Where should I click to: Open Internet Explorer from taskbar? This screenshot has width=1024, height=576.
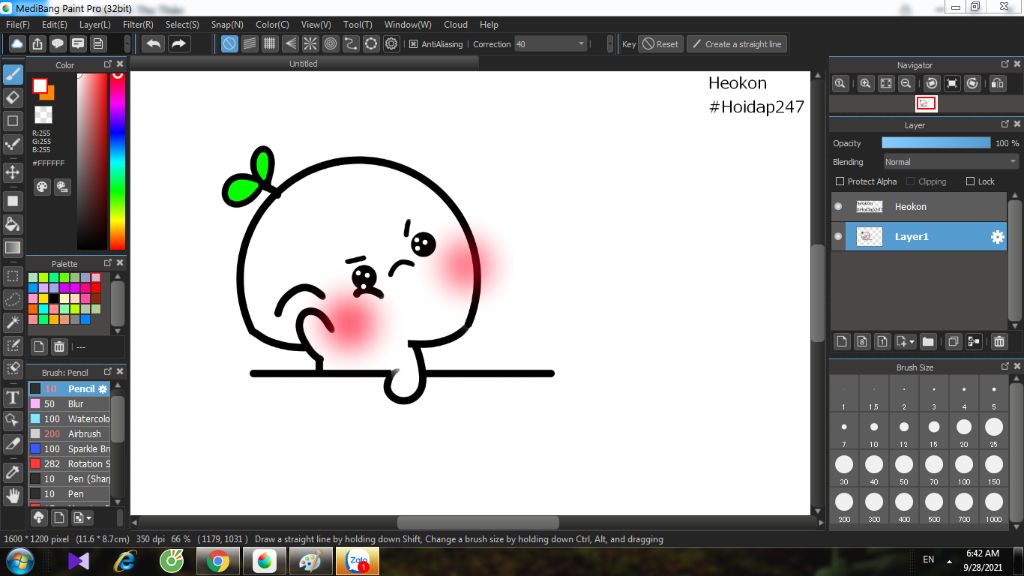[x=125, y=562]
